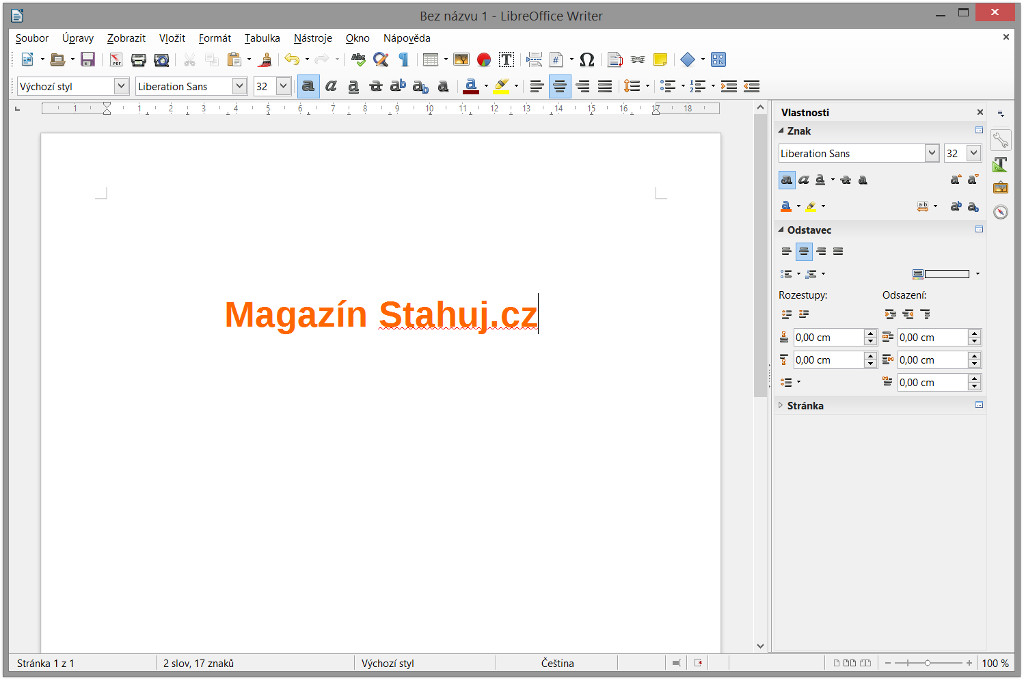
Task: Activate the Clone Formatting paintbrush
Action: pyautogui.click(x=265, y=59)
